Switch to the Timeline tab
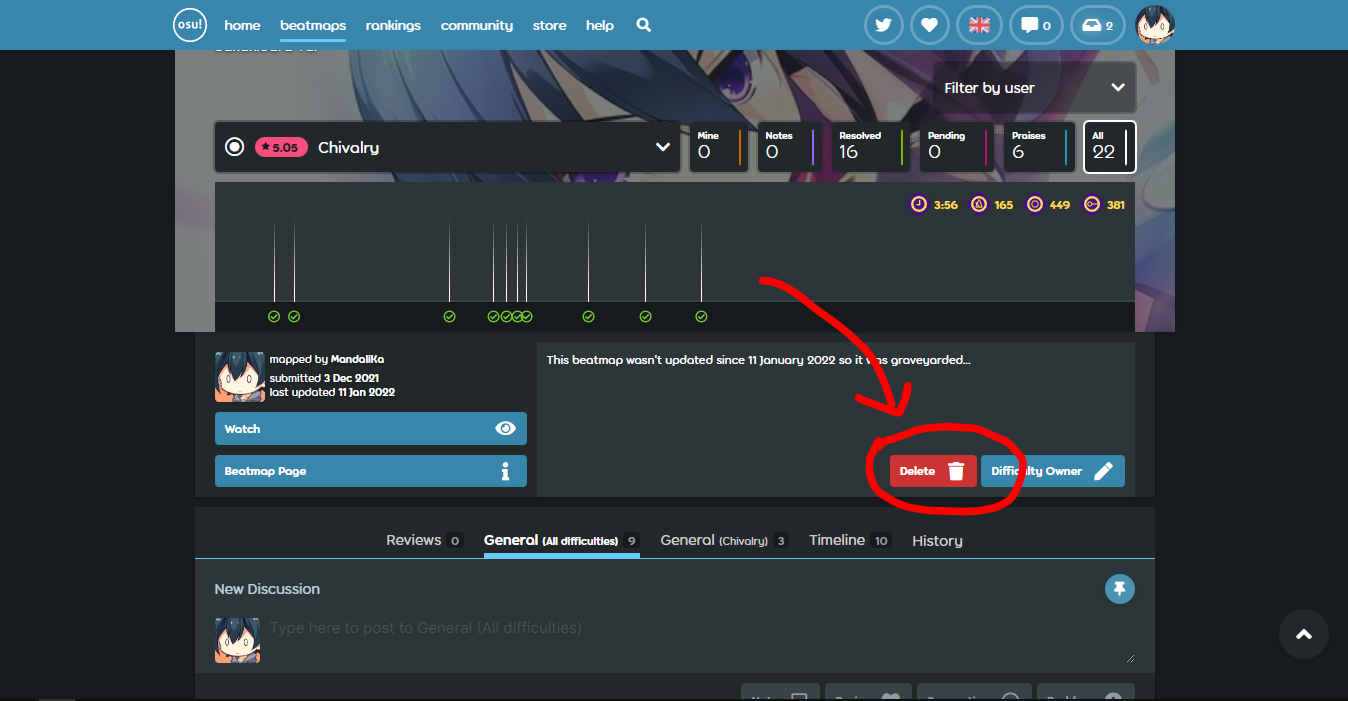 [x=850, y=540]
